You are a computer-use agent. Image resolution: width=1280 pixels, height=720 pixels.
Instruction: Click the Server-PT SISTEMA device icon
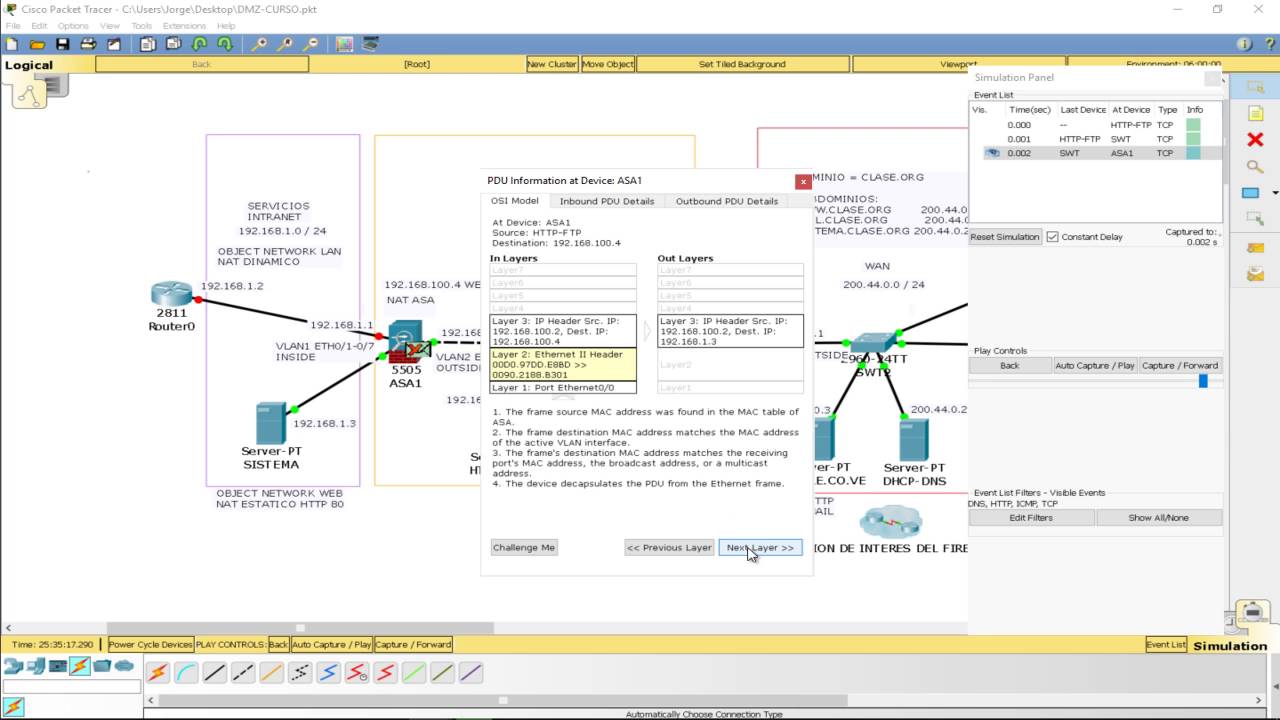coord(271,423)
